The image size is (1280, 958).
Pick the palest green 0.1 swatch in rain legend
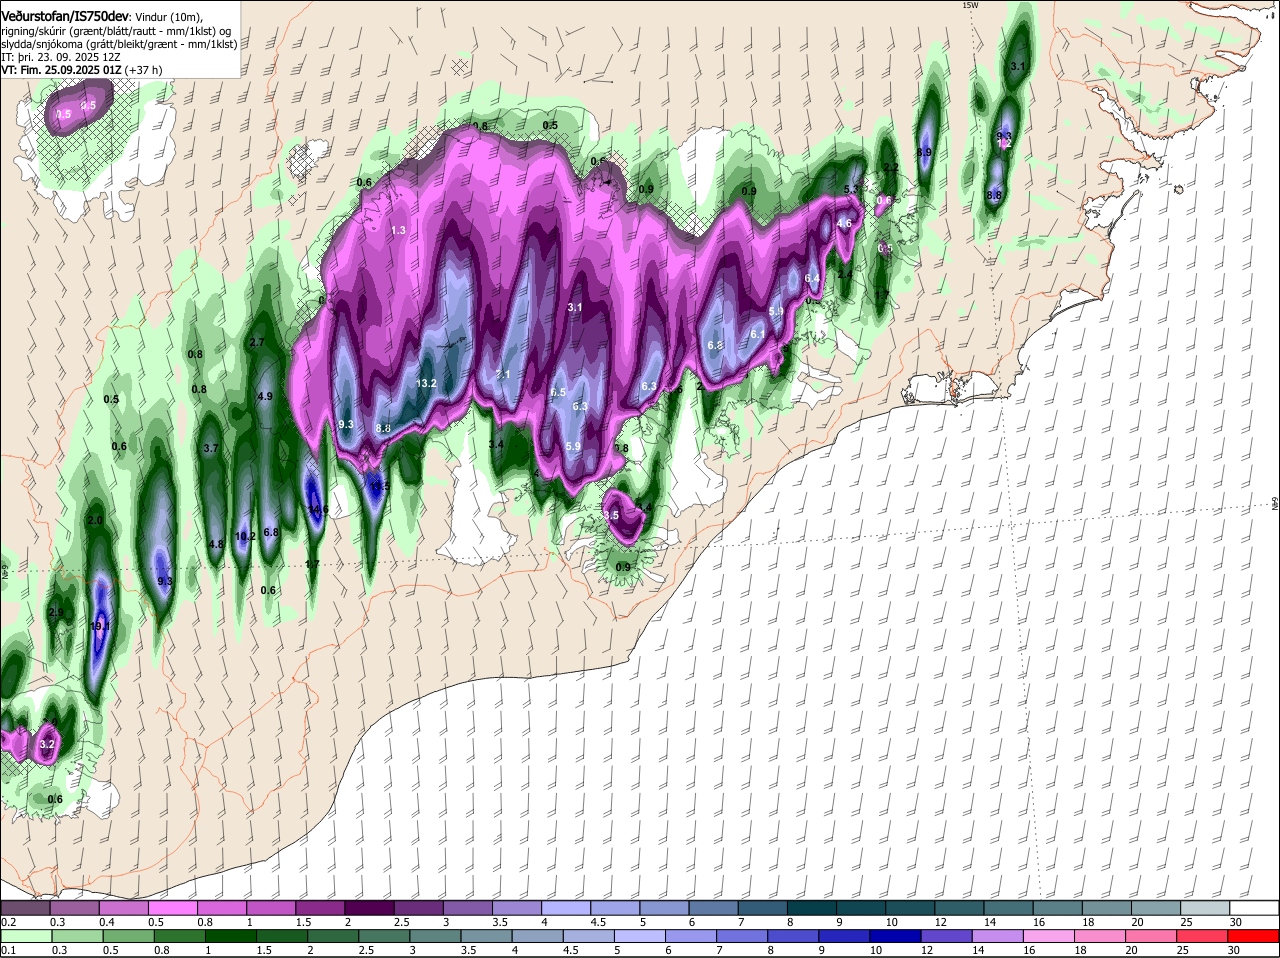point(25,936)
